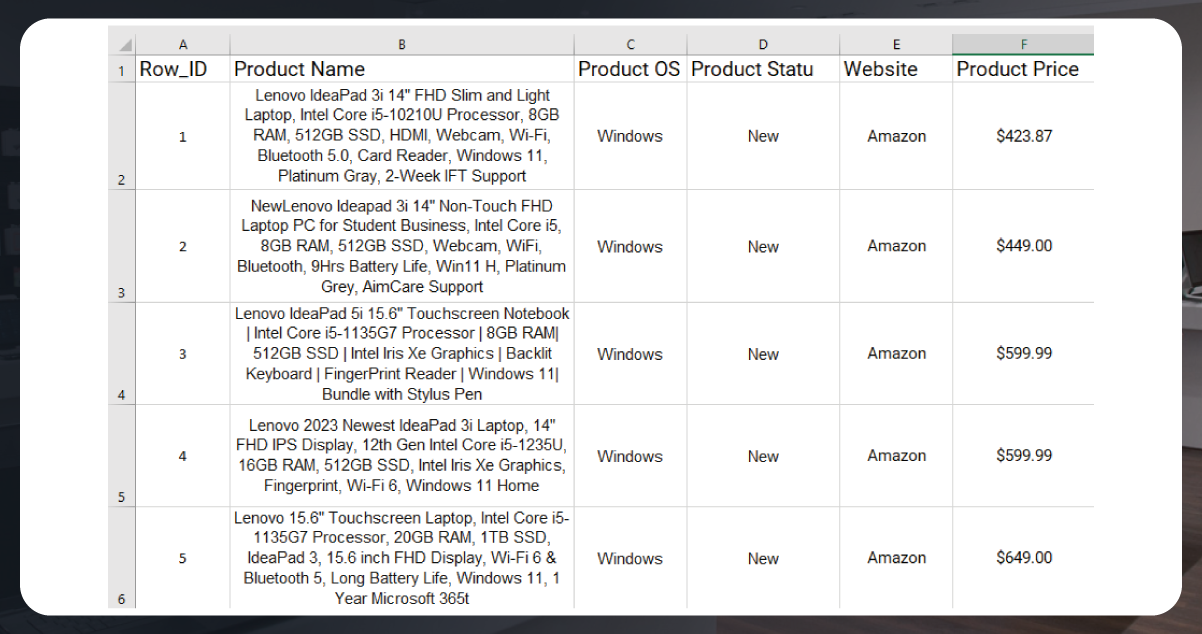1202x634 pixels.
Task: Select Row_ID cell with value 3
Action: (183, 354)
